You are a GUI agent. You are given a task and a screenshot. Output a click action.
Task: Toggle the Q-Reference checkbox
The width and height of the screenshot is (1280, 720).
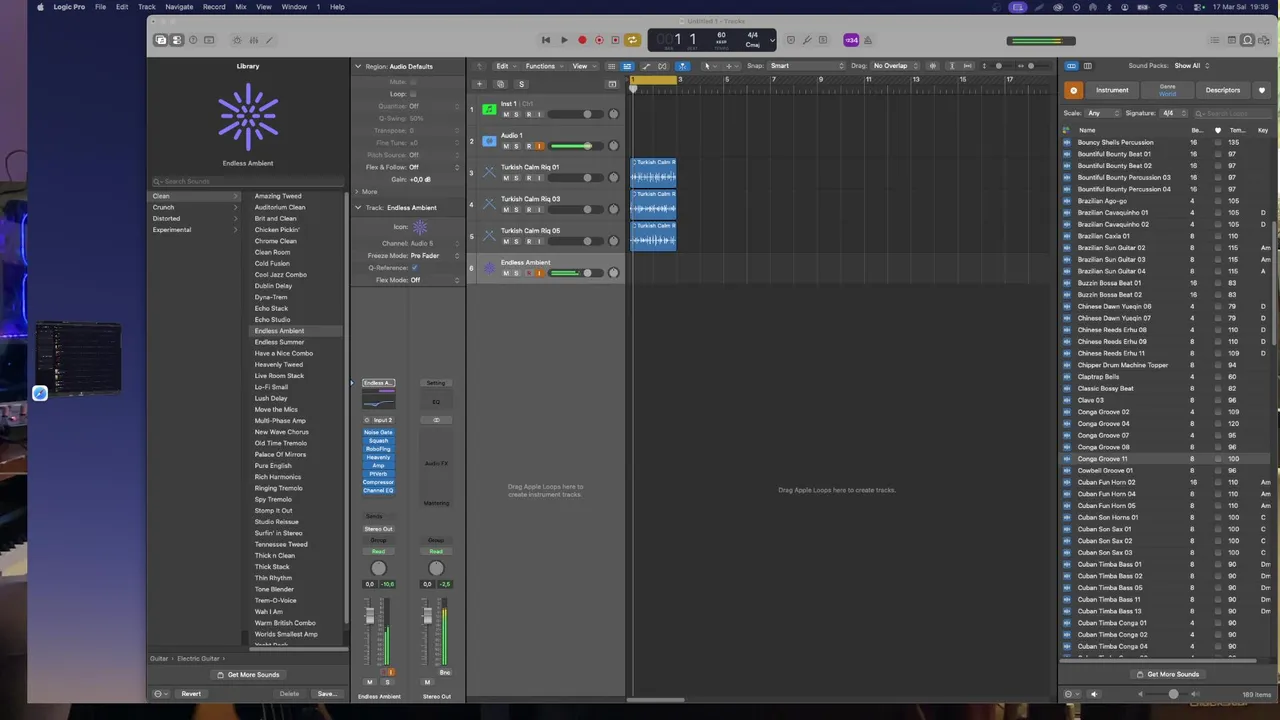click(414, 268)
